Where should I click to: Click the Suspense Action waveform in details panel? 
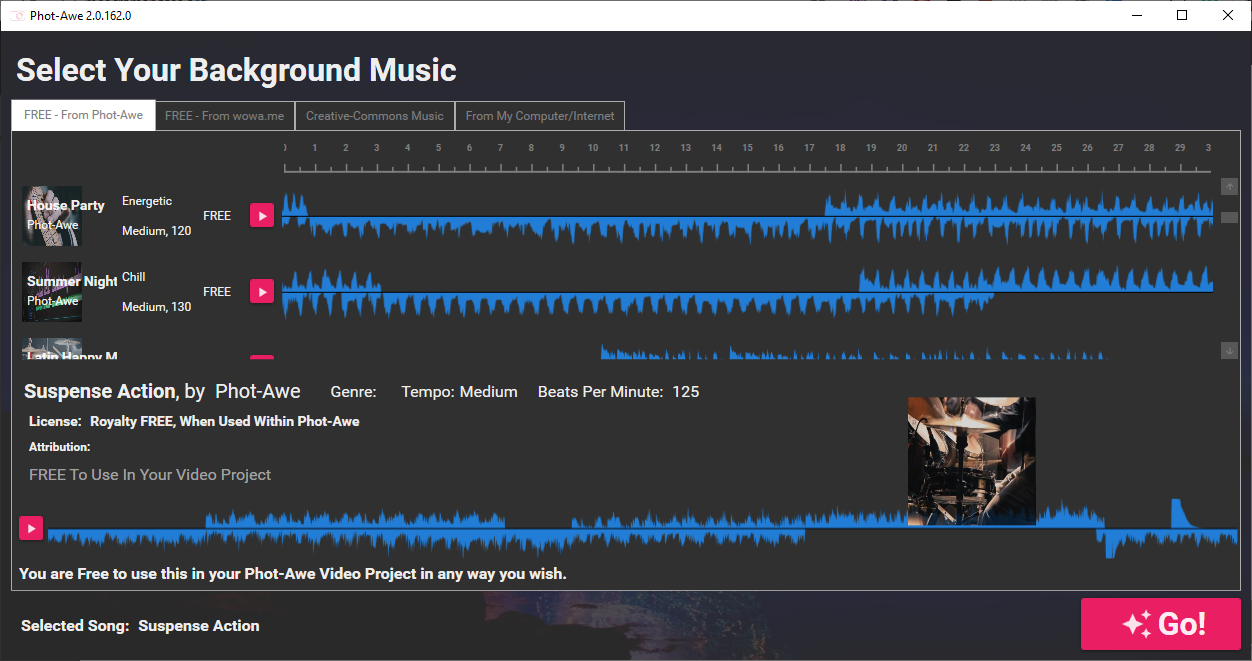pos(642,528)
